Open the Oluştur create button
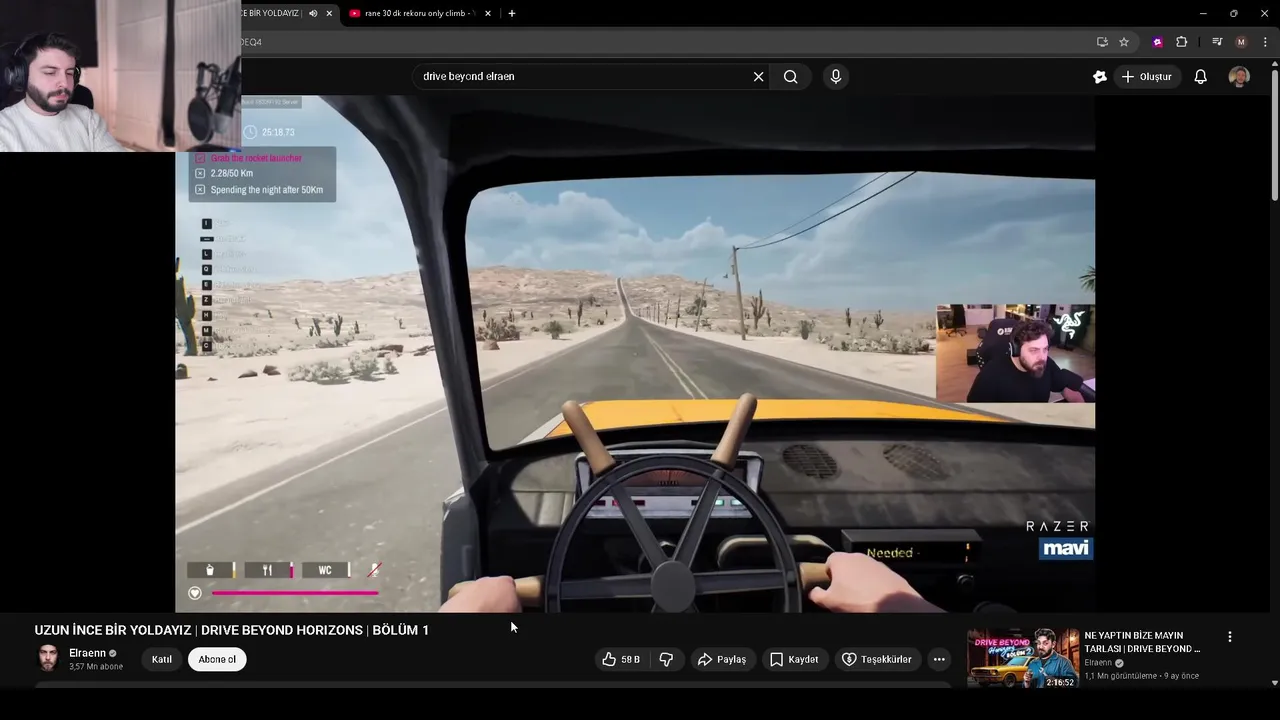This screenshot has height=720, width=1280. click(1146, 77)
